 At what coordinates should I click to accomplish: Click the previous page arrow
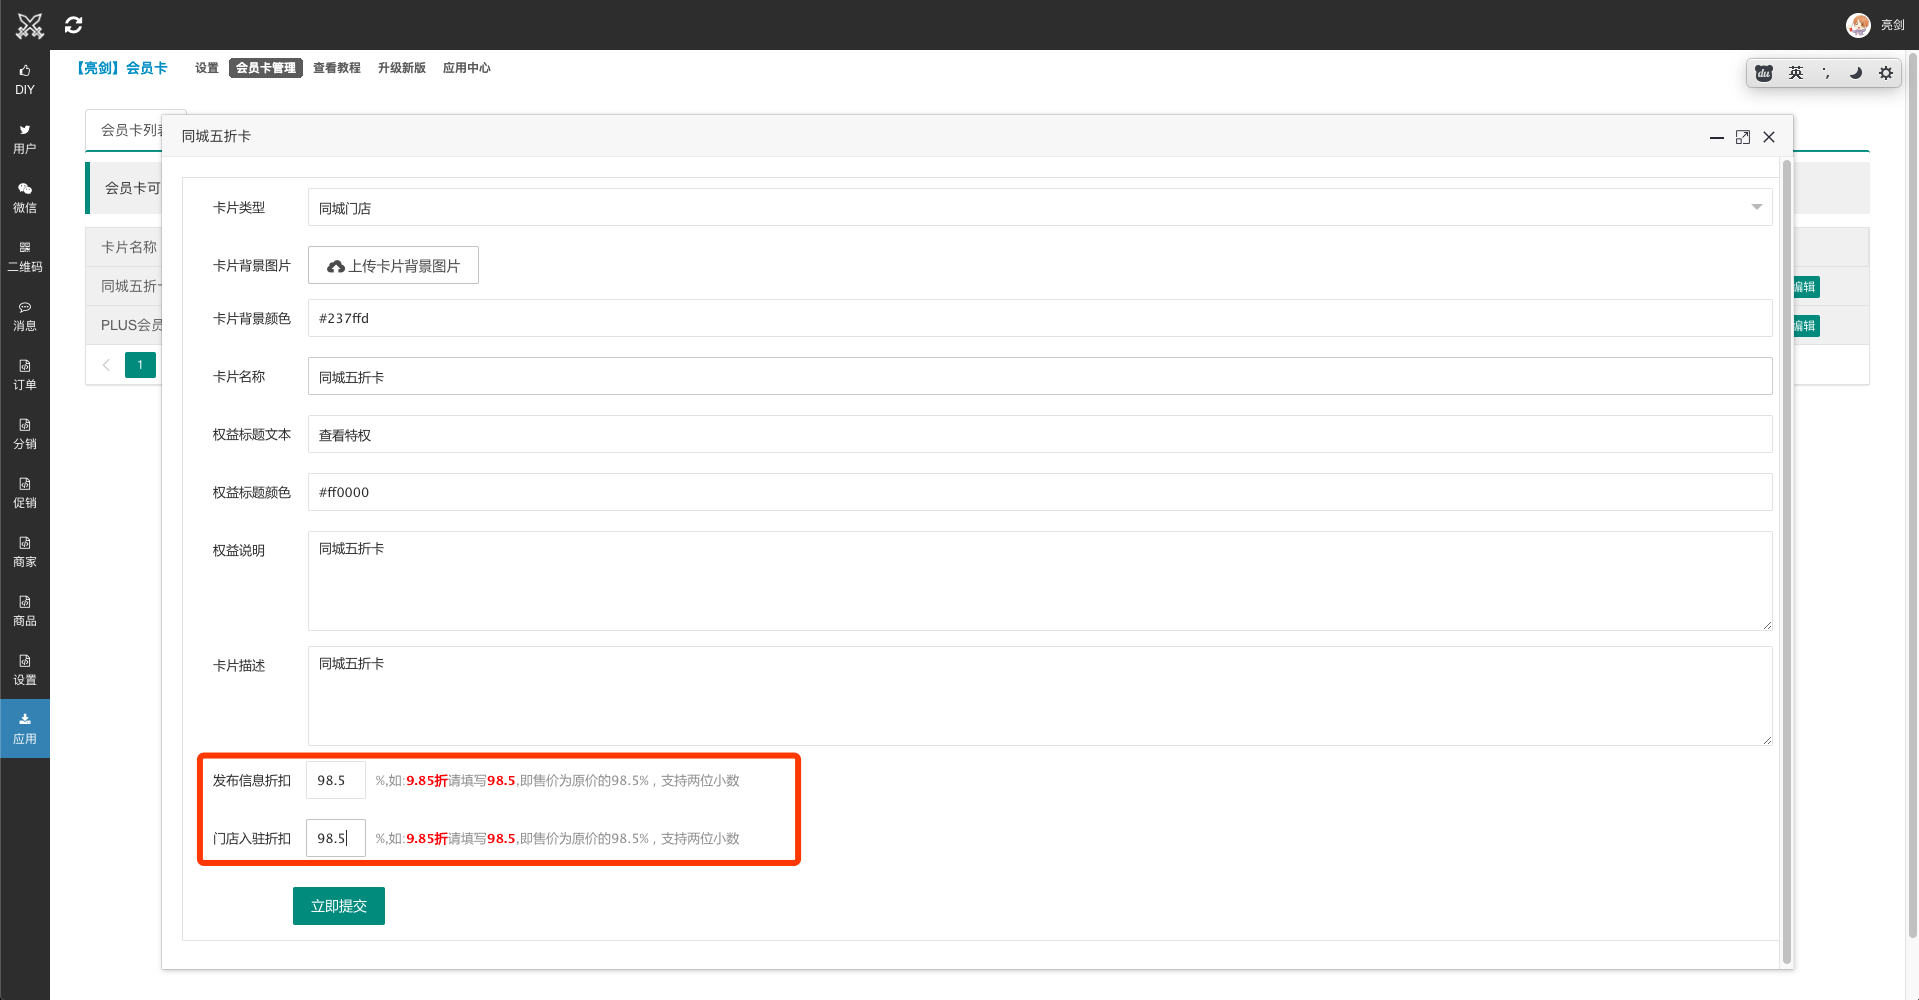106,365
